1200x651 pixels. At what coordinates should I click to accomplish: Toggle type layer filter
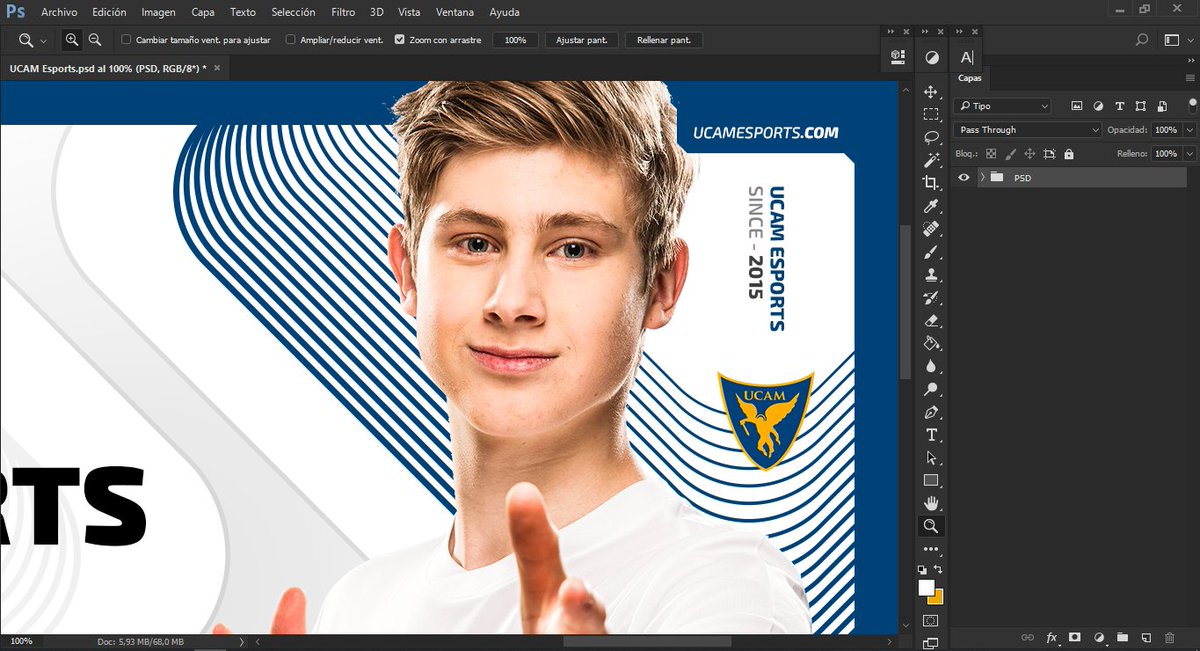[1119, 106]
